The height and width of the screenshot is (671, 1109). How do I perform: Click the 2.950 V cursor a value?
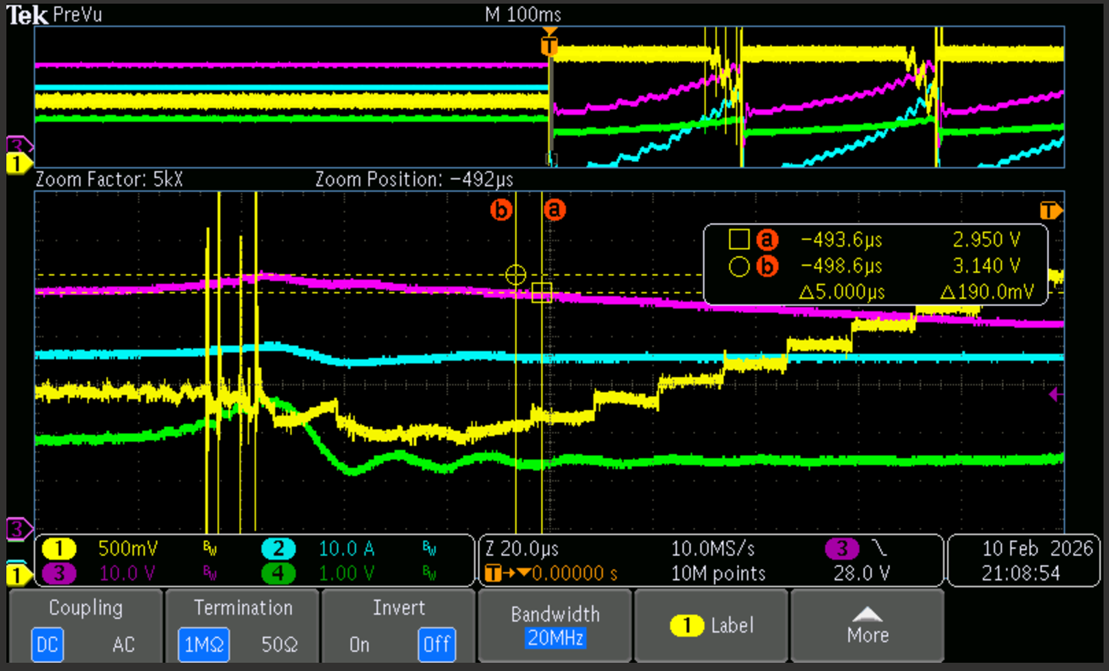(987, 240)
